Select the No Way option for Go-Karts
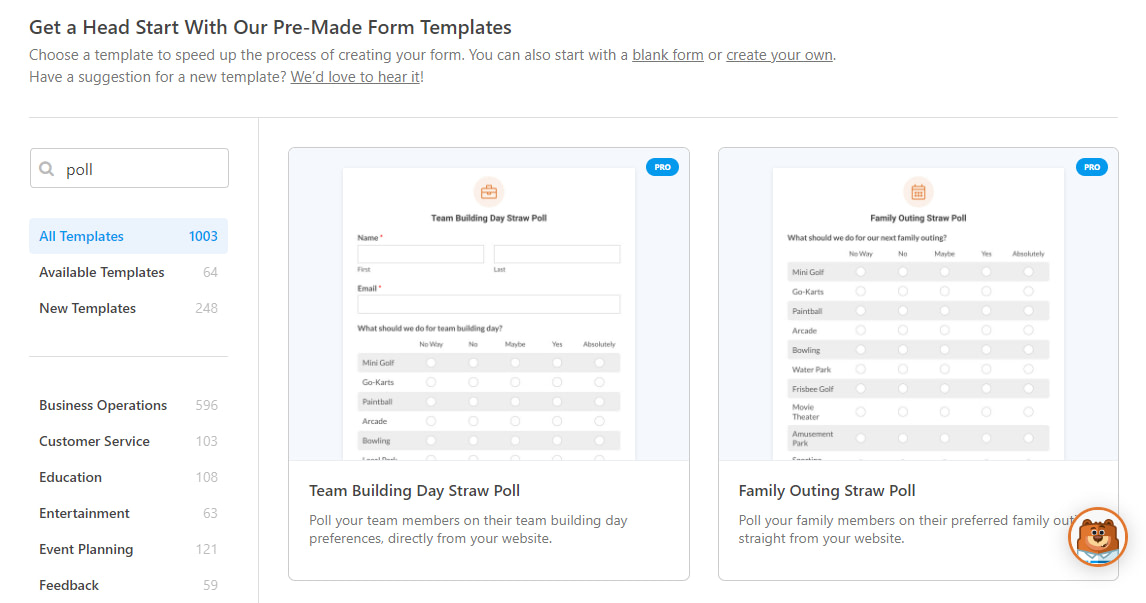 pyautogui.click(x=431, y=380)
